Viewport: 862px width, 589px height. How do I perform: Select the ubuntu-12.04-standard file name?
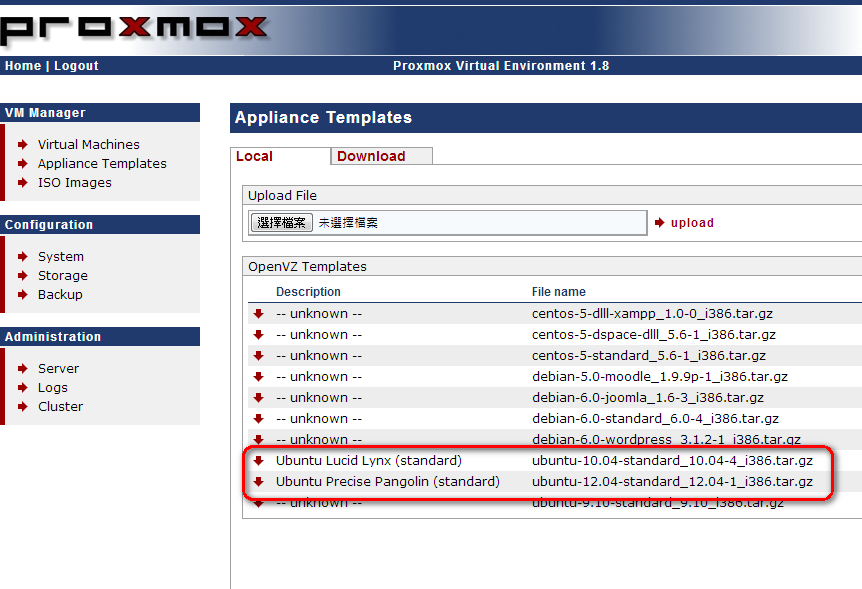[671, 482]
